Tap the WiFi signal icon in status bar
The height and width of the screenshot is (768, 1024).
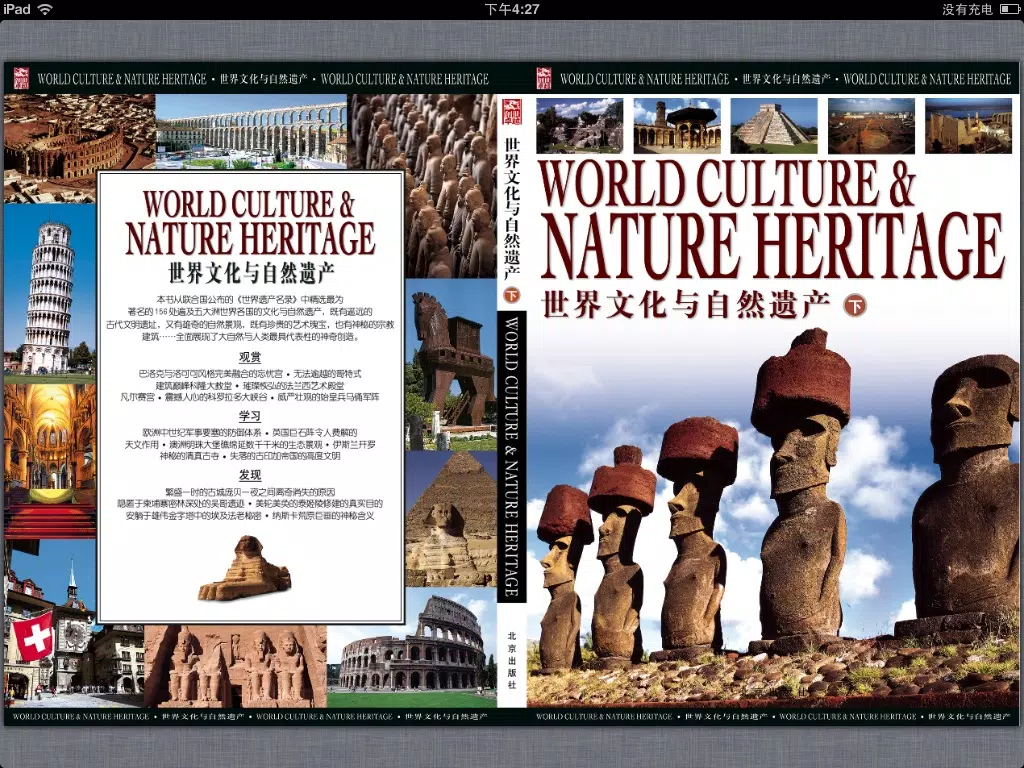[45, 9]
